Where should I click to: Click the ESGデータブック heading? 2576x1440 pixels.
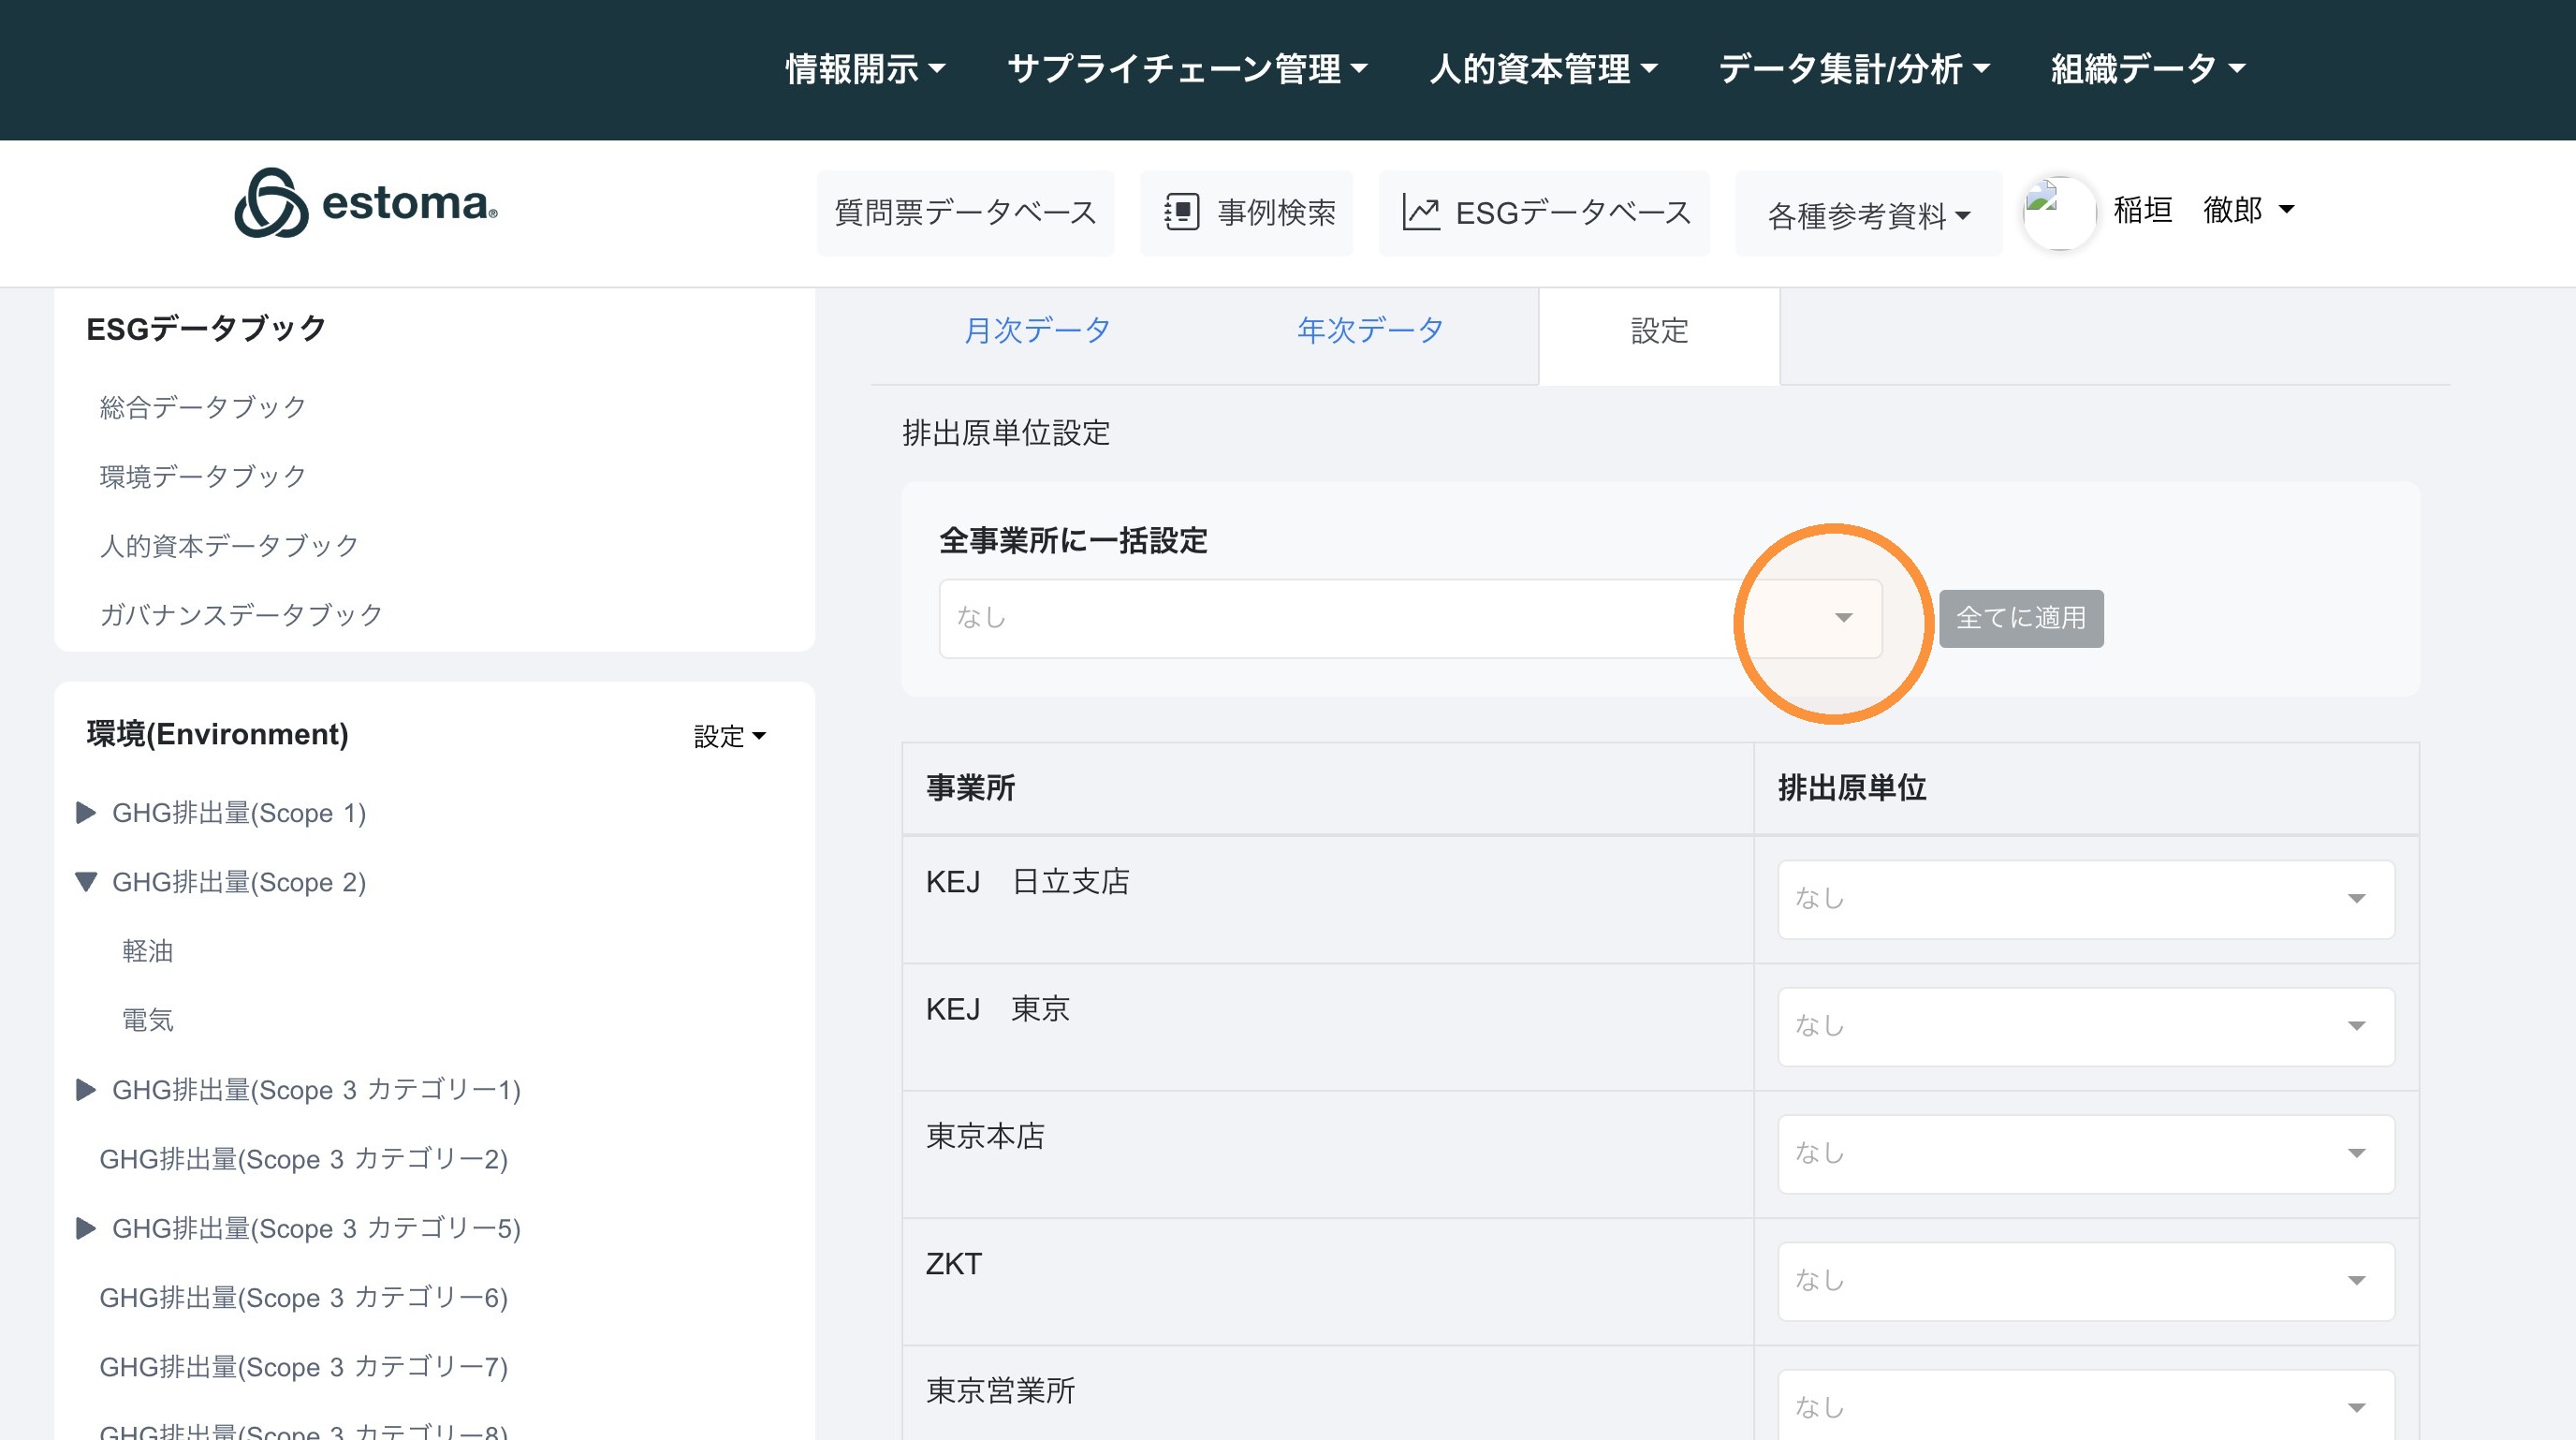tap(206, 329)
